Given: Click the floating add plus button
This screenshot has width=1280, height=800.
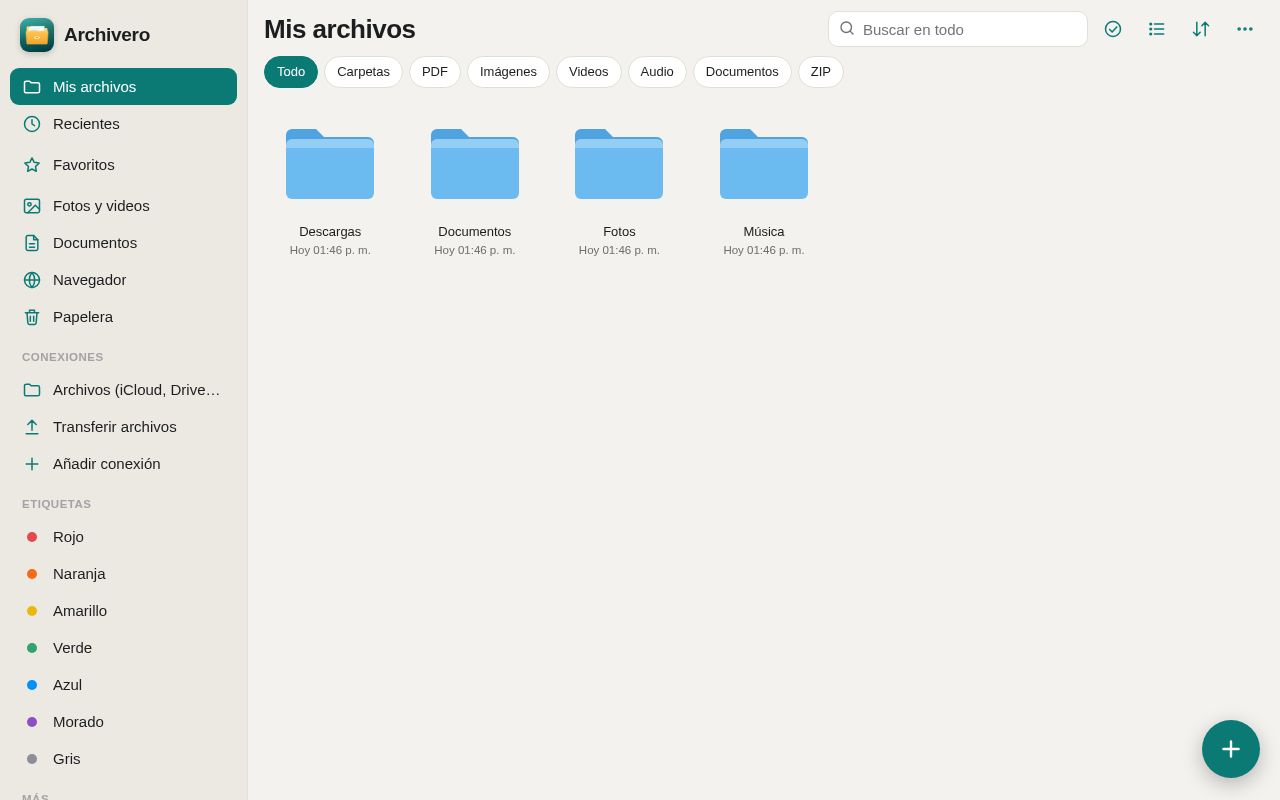Looking at the screenshot, I should (1231, 749).
